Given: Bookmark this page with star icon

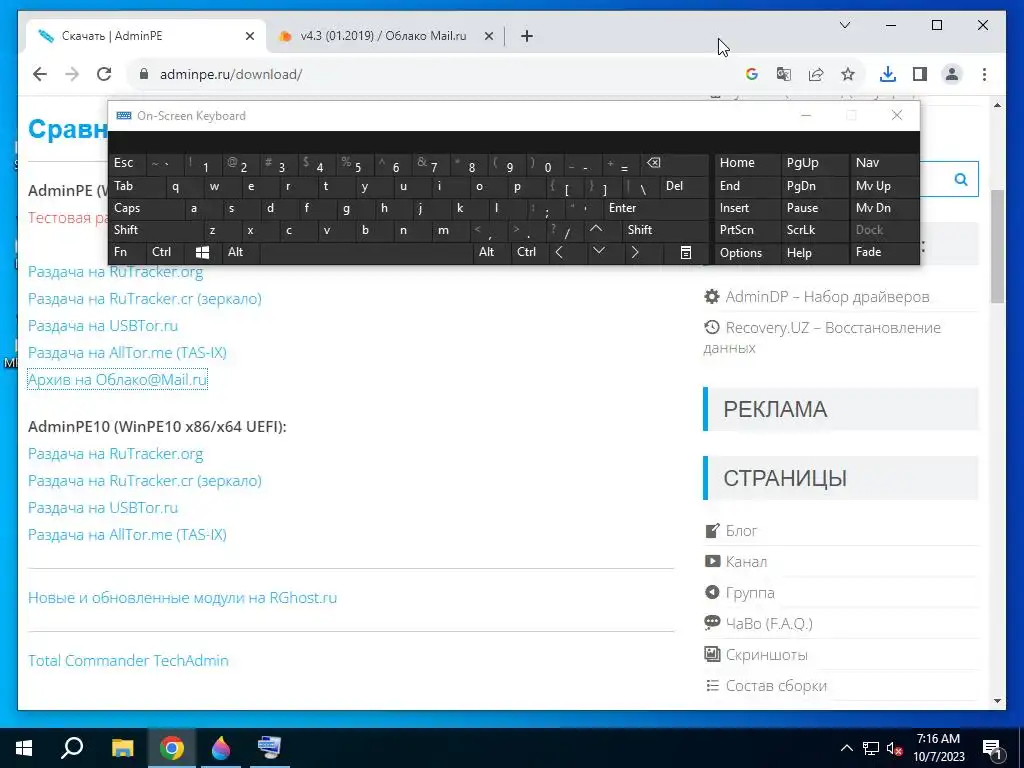Looking at the screenshot, I should click(x=848, y=74).
